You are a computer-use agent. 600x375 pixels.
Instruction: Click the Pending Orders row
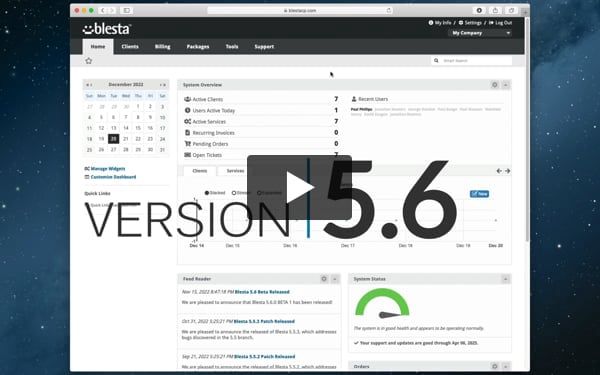pyautogui.click(x=261, y=143)
